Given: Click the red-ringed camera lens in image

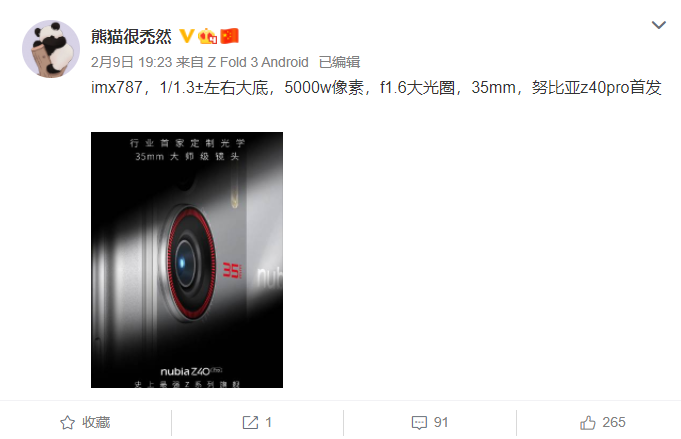Looking at the screenshot, I should coord(188,263).
